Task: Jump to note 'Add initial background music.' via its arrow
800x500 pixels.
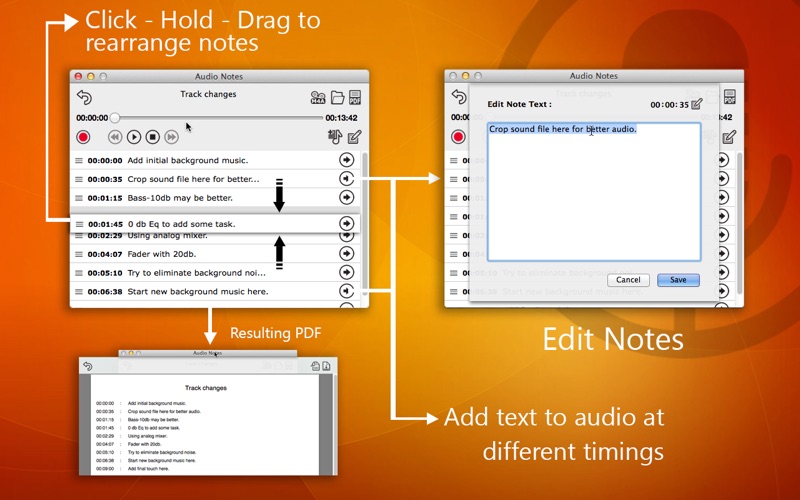Action: [x=346, y=160]
